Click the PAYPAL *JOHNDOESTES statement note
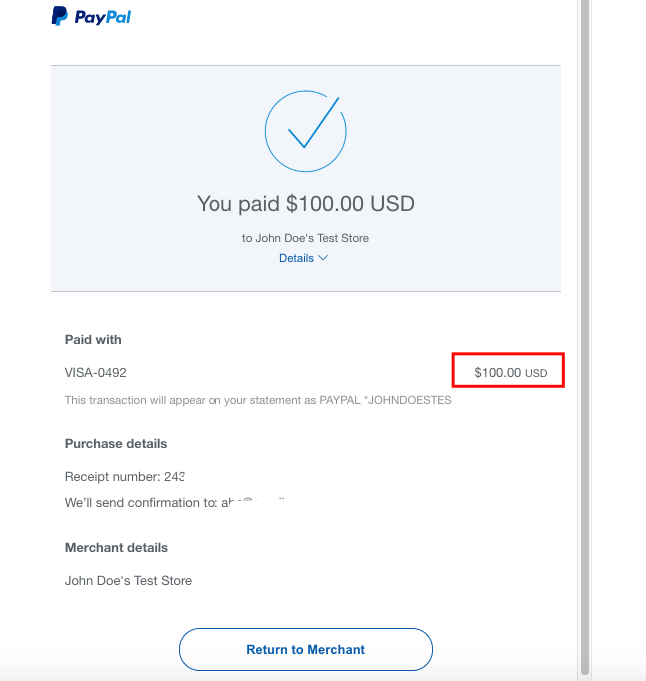646x681 pixels. 258,400
